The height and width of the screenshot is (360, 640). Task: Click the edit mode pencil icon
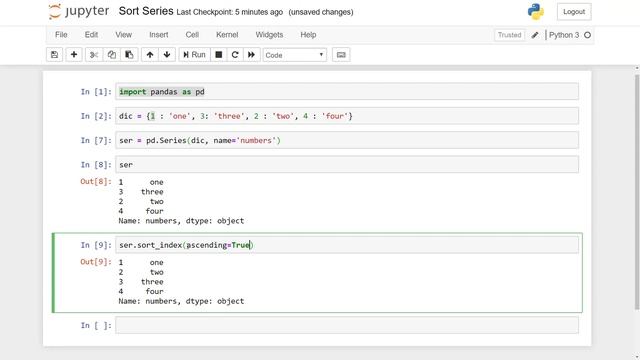coord(535,35)
